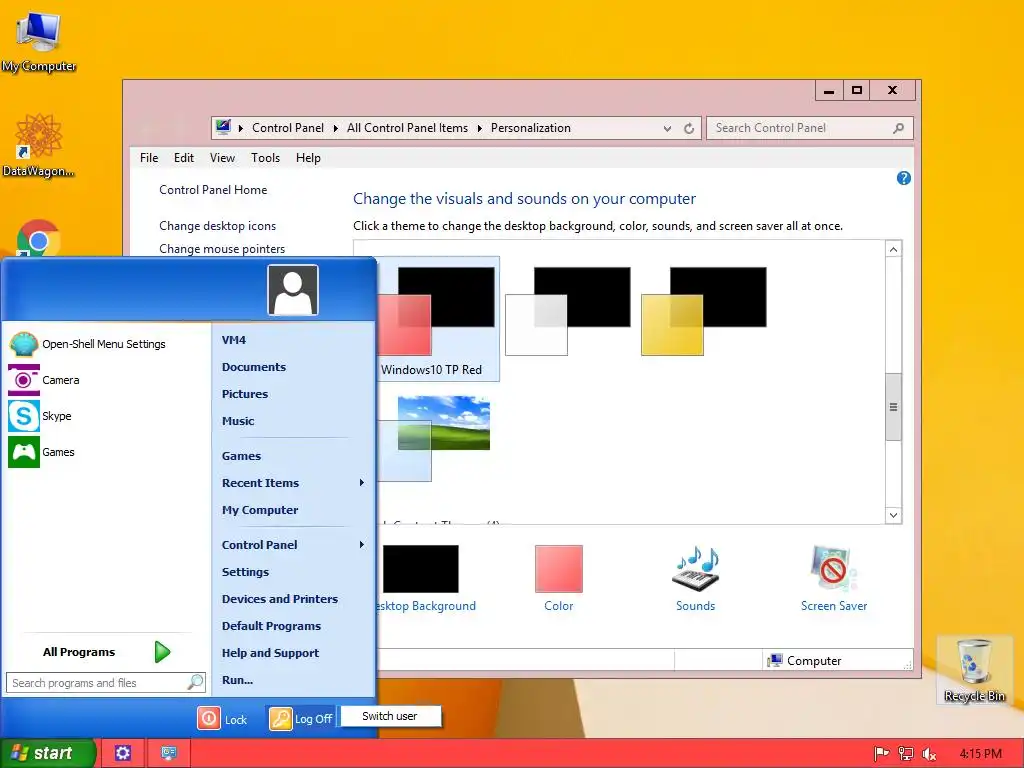Select the yellow color theme thumbnail
1024x768 pixels.
[704, 311]
